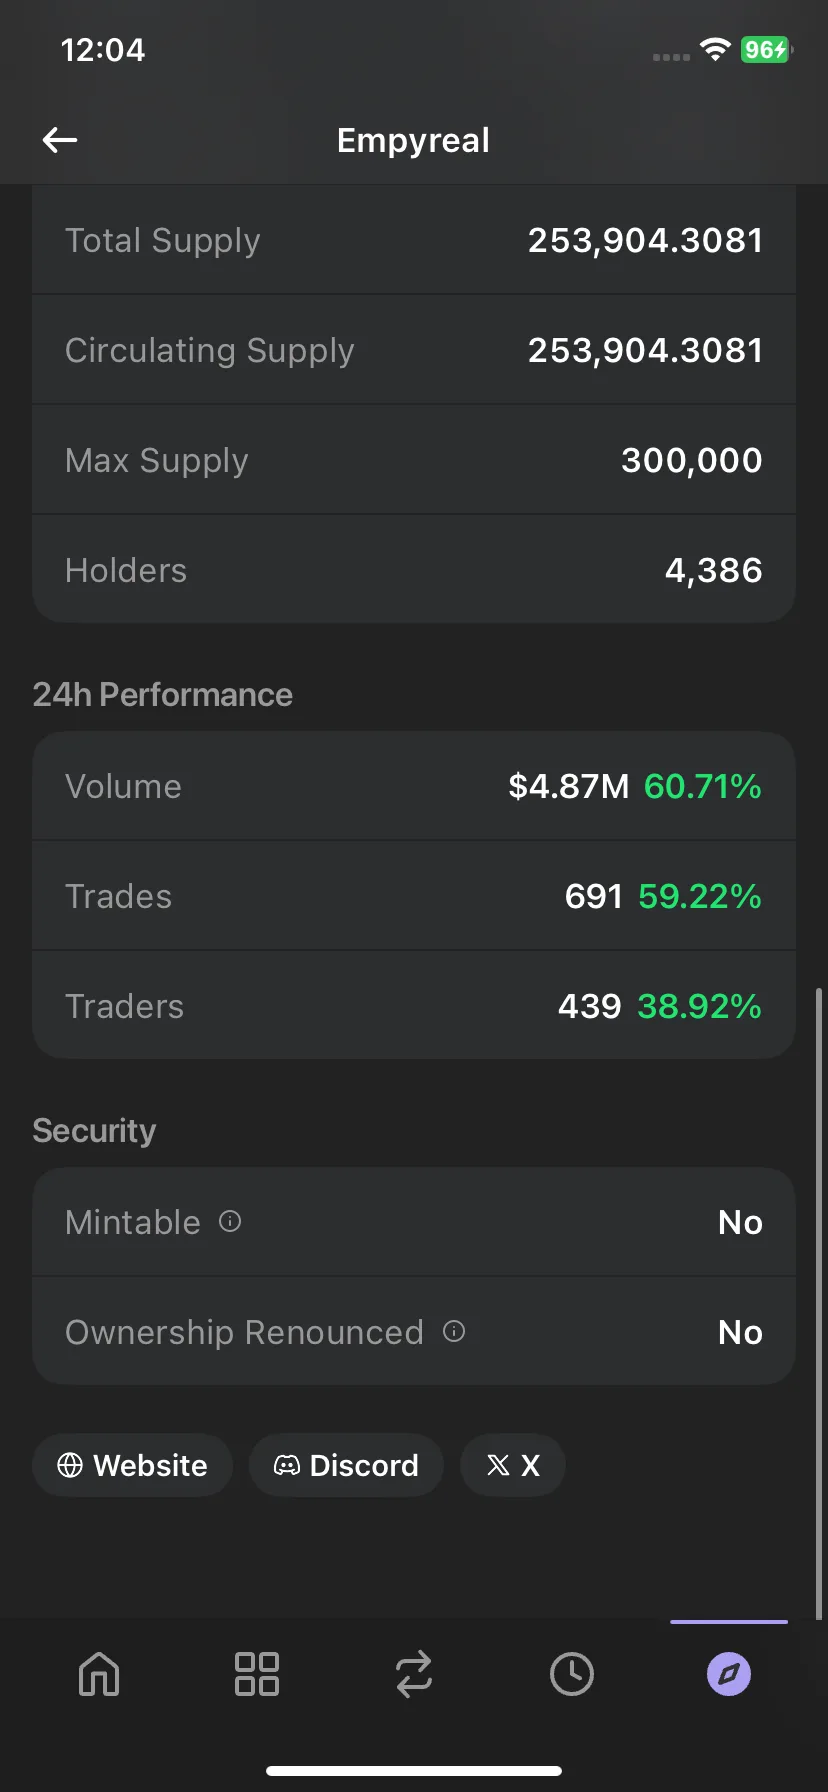The image size is (828, 1792).
Task: Open the clock history tab
Action: [x=571, y=1673]
